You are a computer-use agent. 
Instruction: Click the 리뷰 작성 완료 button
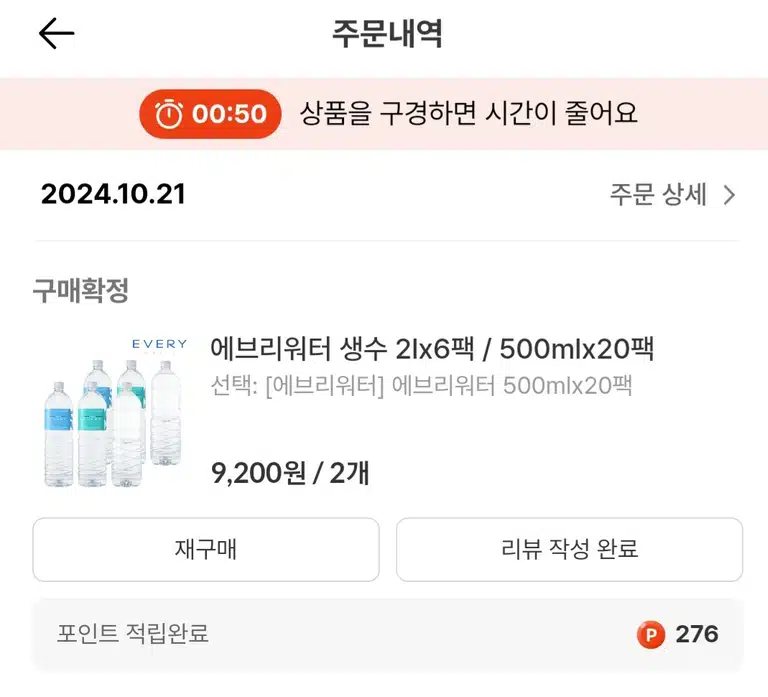(569, 550)
